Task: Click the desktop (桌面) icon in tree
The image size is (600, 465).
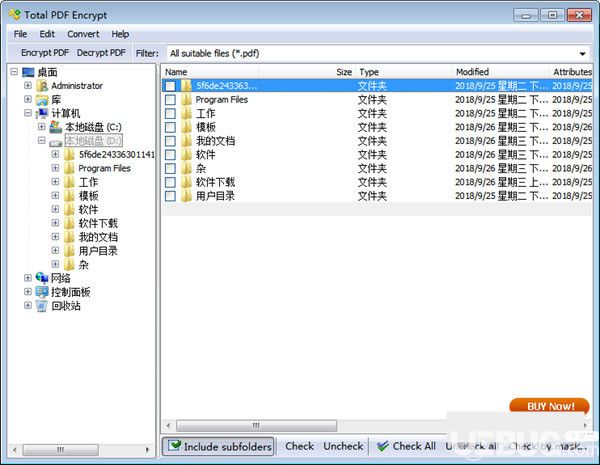Action: click(x=28, y=72)
